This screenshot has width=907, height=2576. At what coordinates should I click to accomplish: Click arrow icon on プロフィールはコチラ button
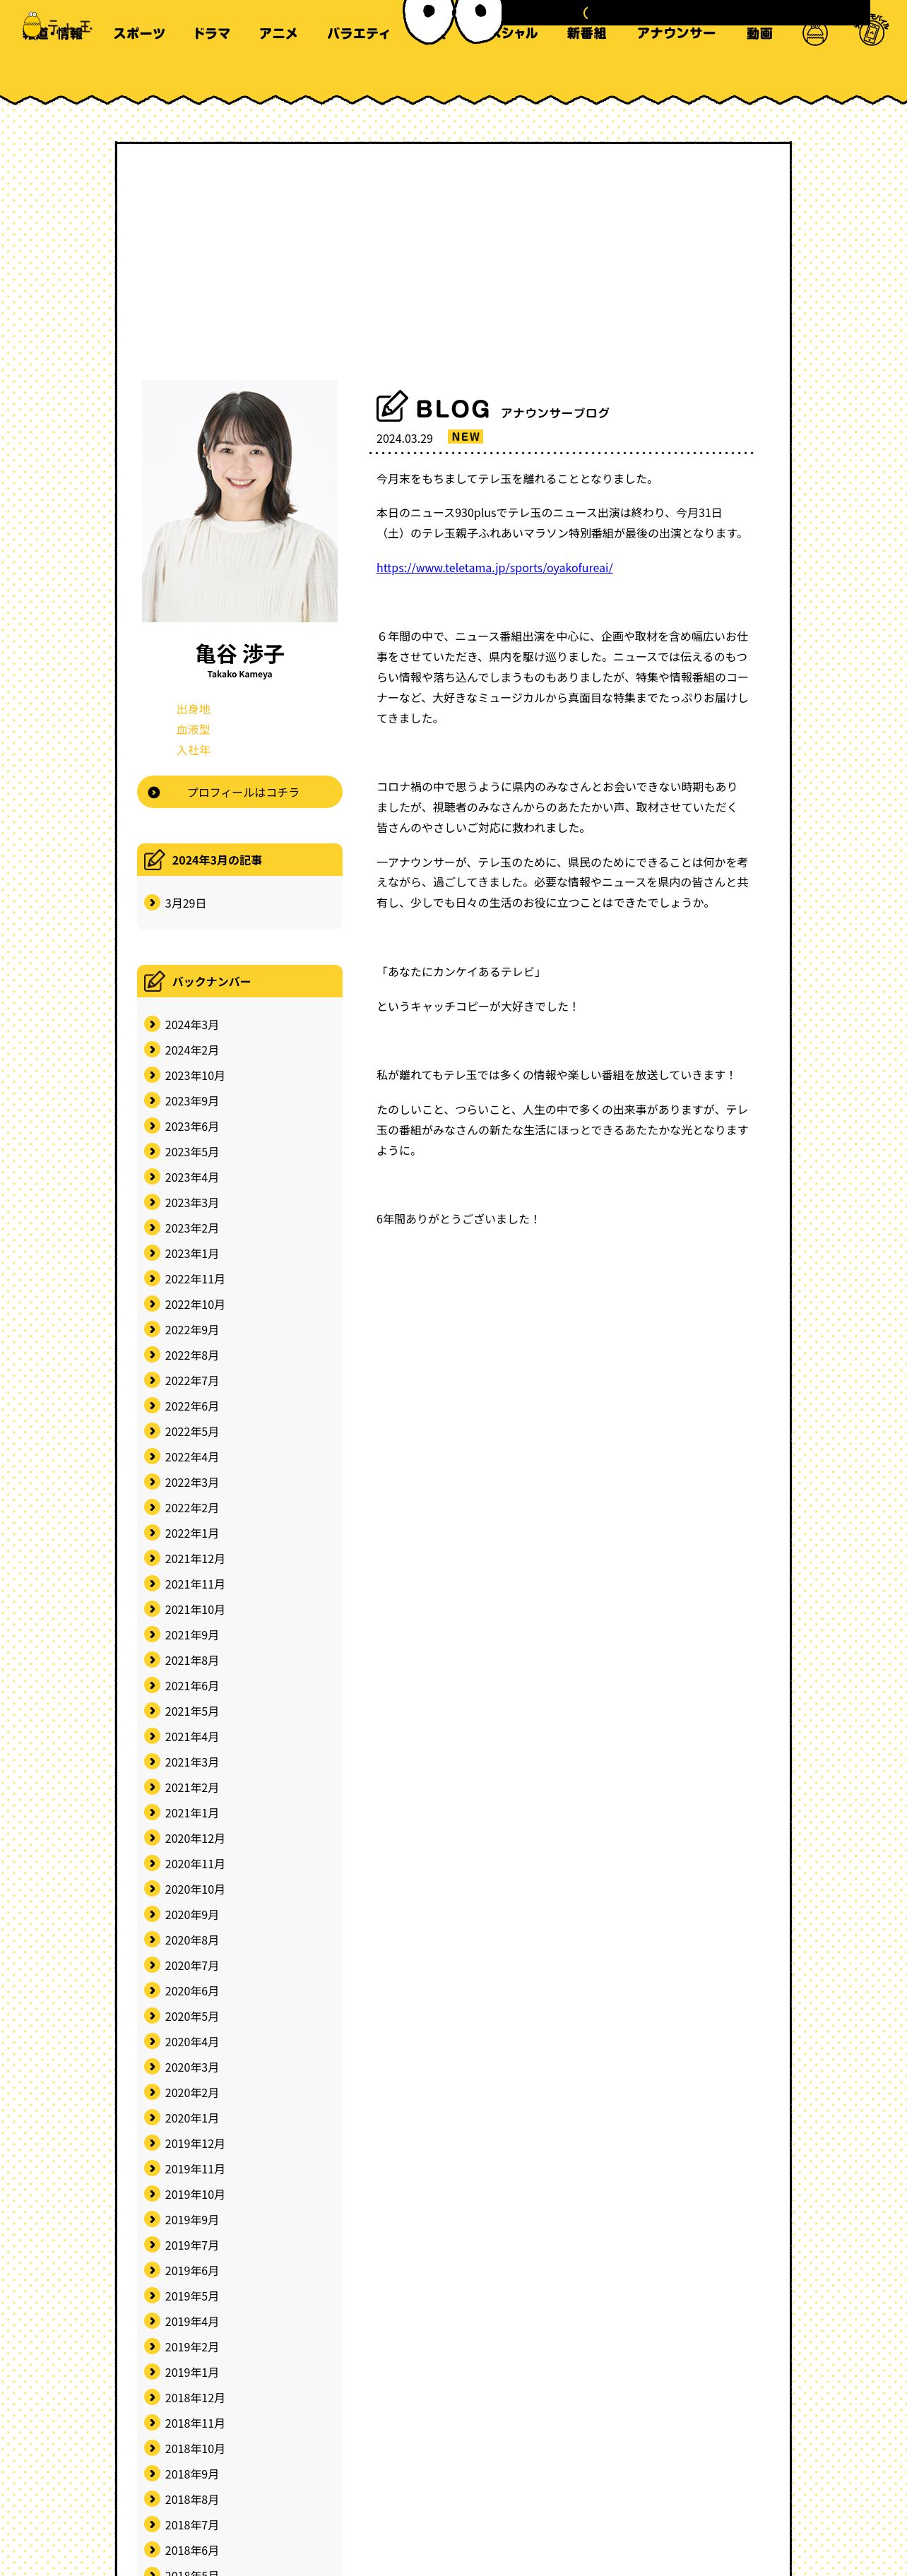coord(154,792)
